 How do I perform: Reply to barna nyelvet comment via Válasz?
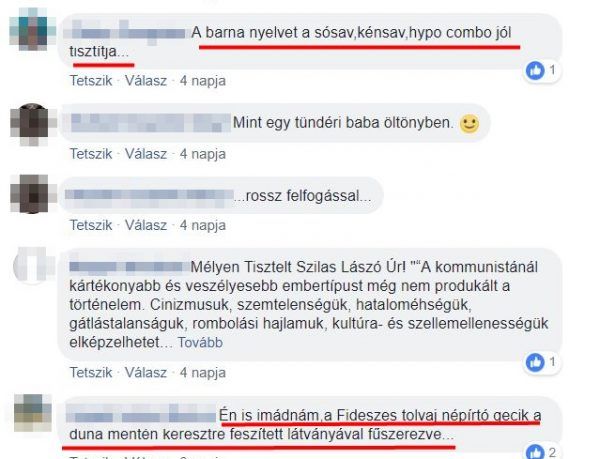point(146,81)
